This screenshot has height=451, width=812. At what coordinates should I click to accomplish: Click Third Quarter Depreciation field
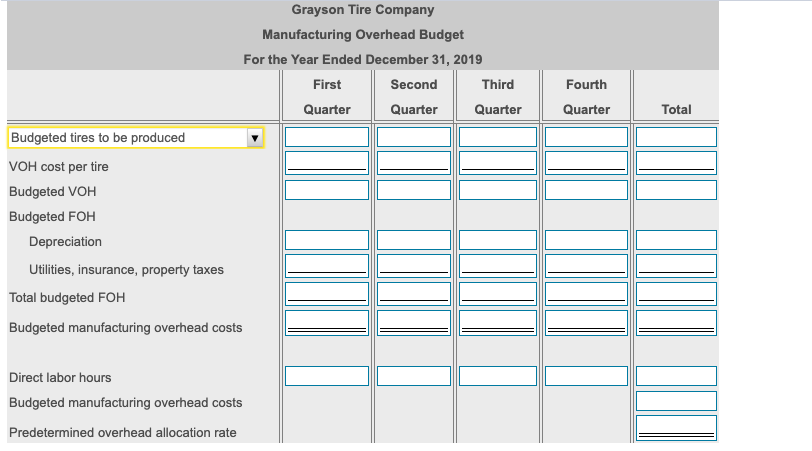[498, 240]
